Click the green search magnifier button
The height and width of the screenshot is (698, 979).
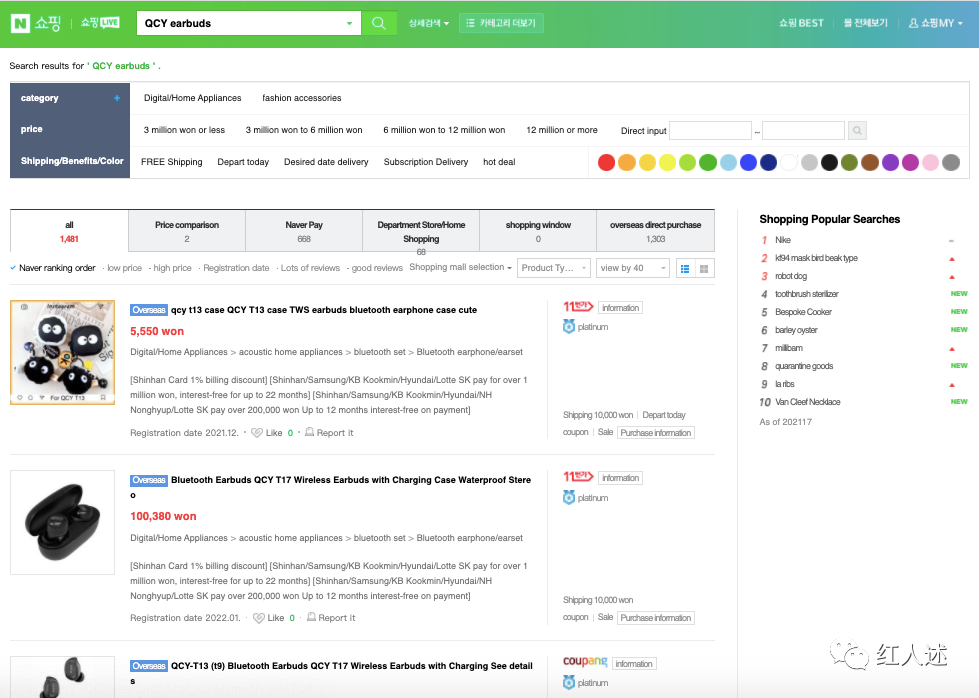(378, 23)
